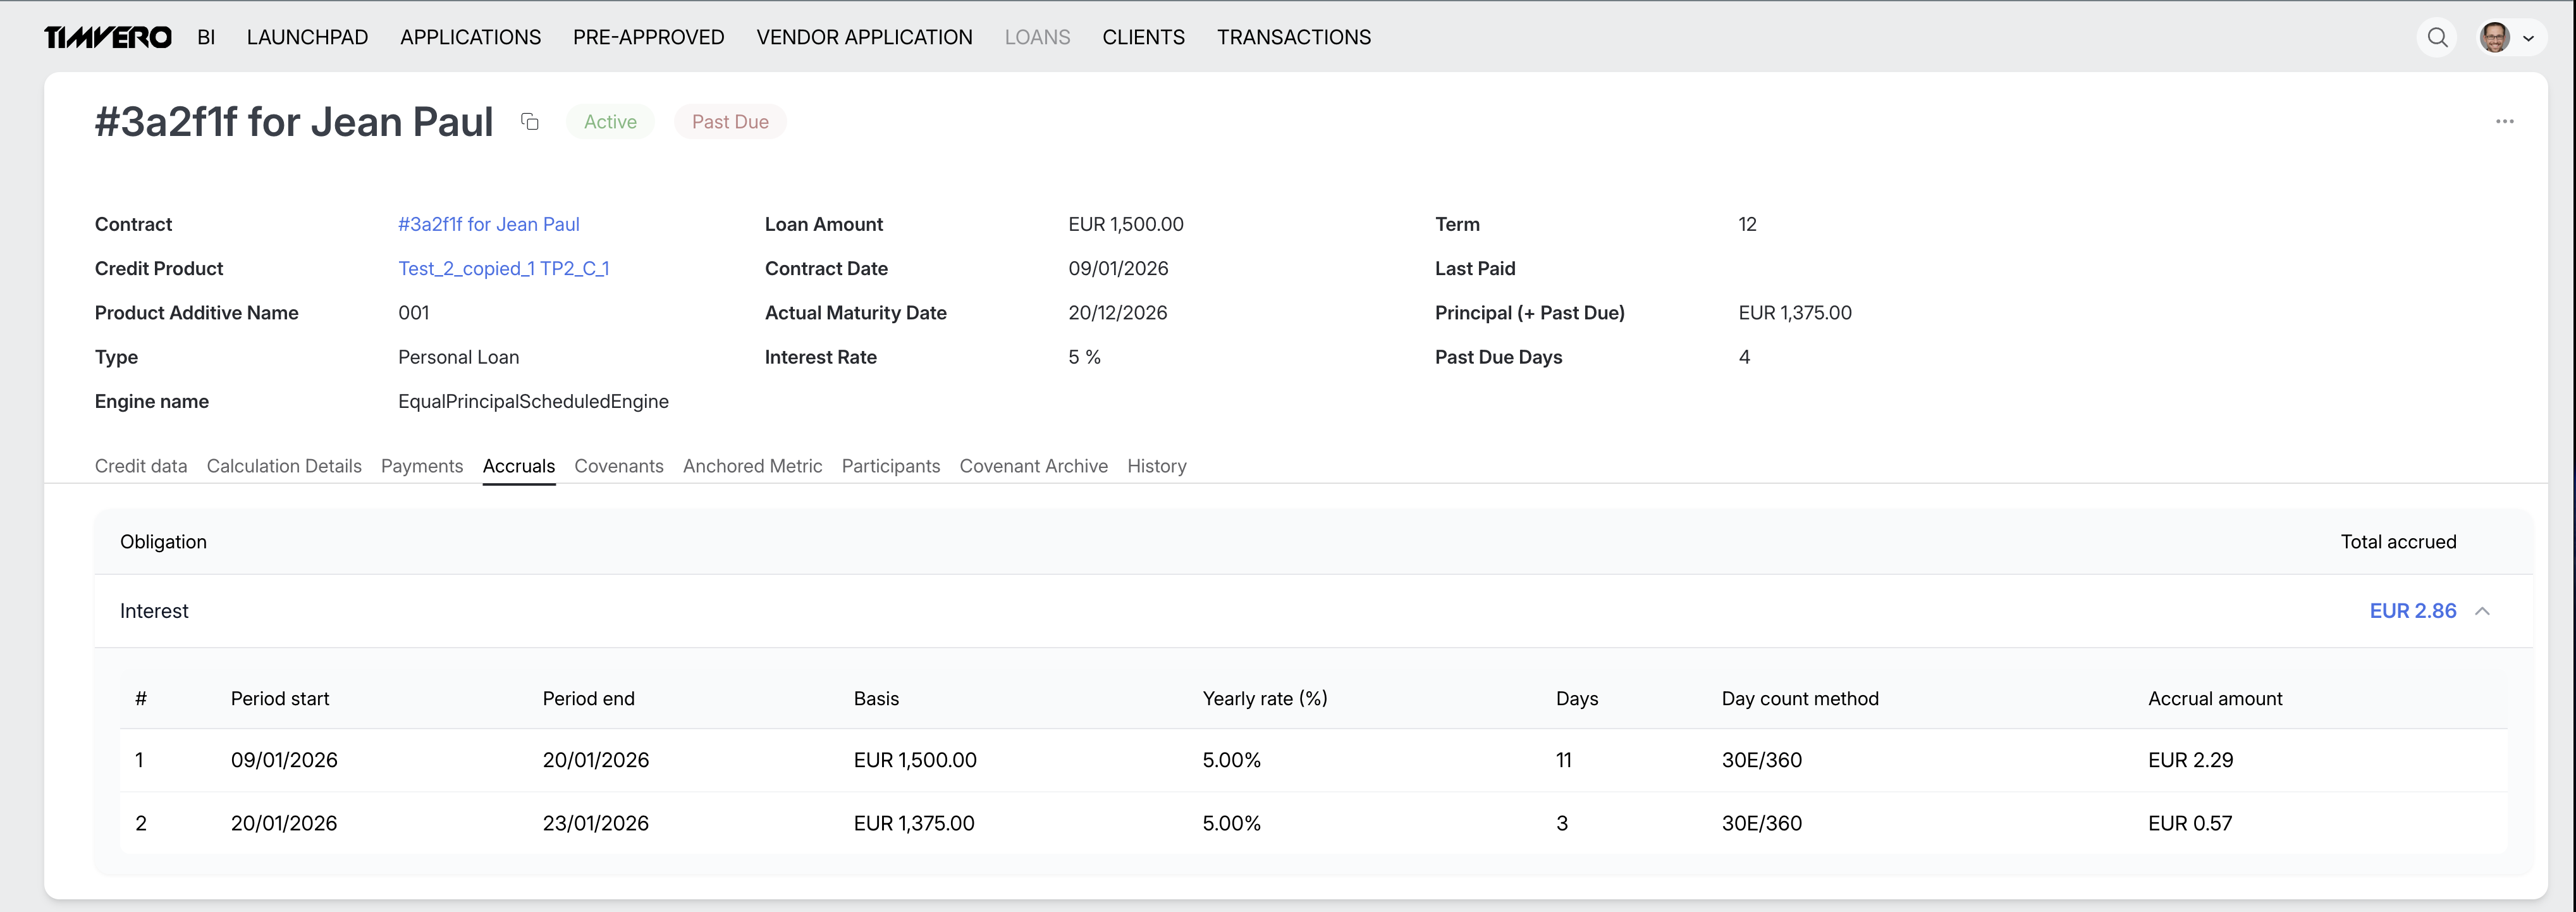Screen dimensions: 2576x912
Task: Open the search icon in header
Action: pyautogui.click(x=2437, y=37)
